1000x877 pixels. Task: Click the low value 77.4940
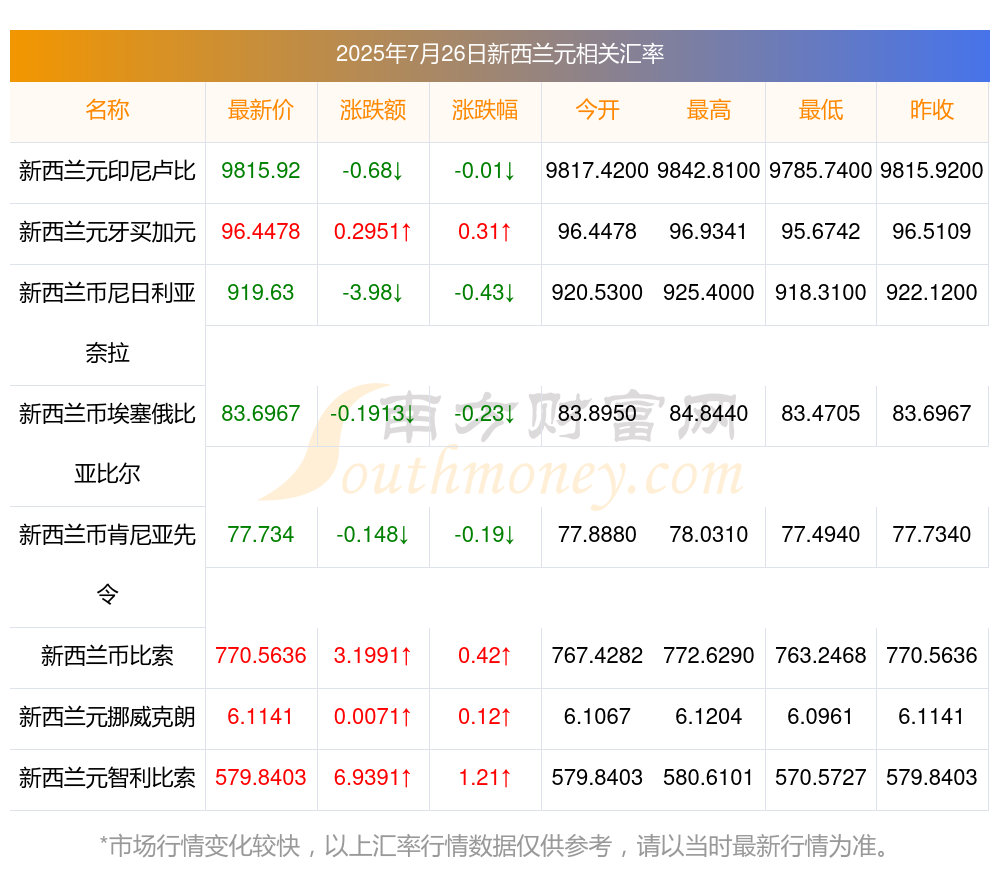(821, 534)
